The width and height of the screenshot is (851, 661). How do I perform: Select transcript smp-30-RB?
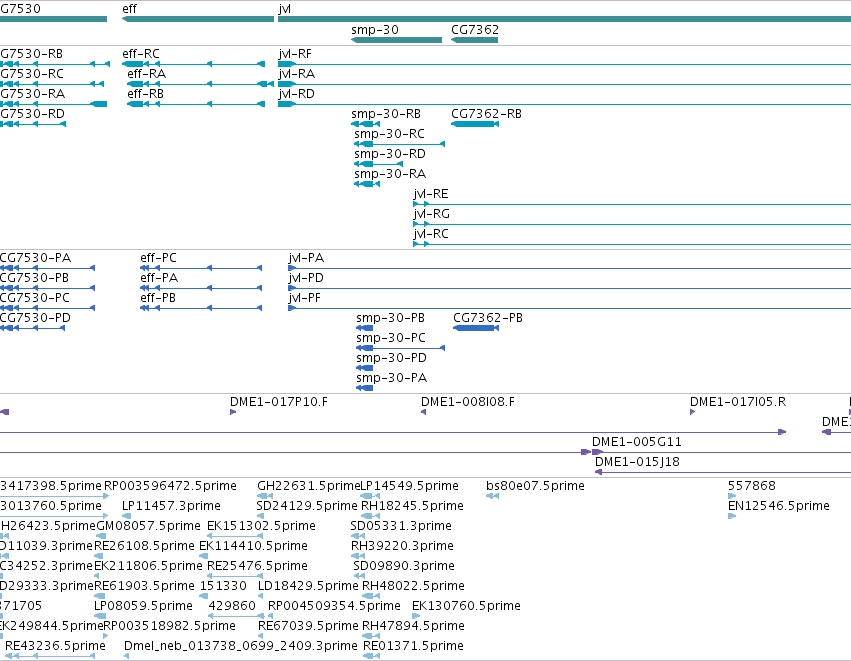coord(365,124)
